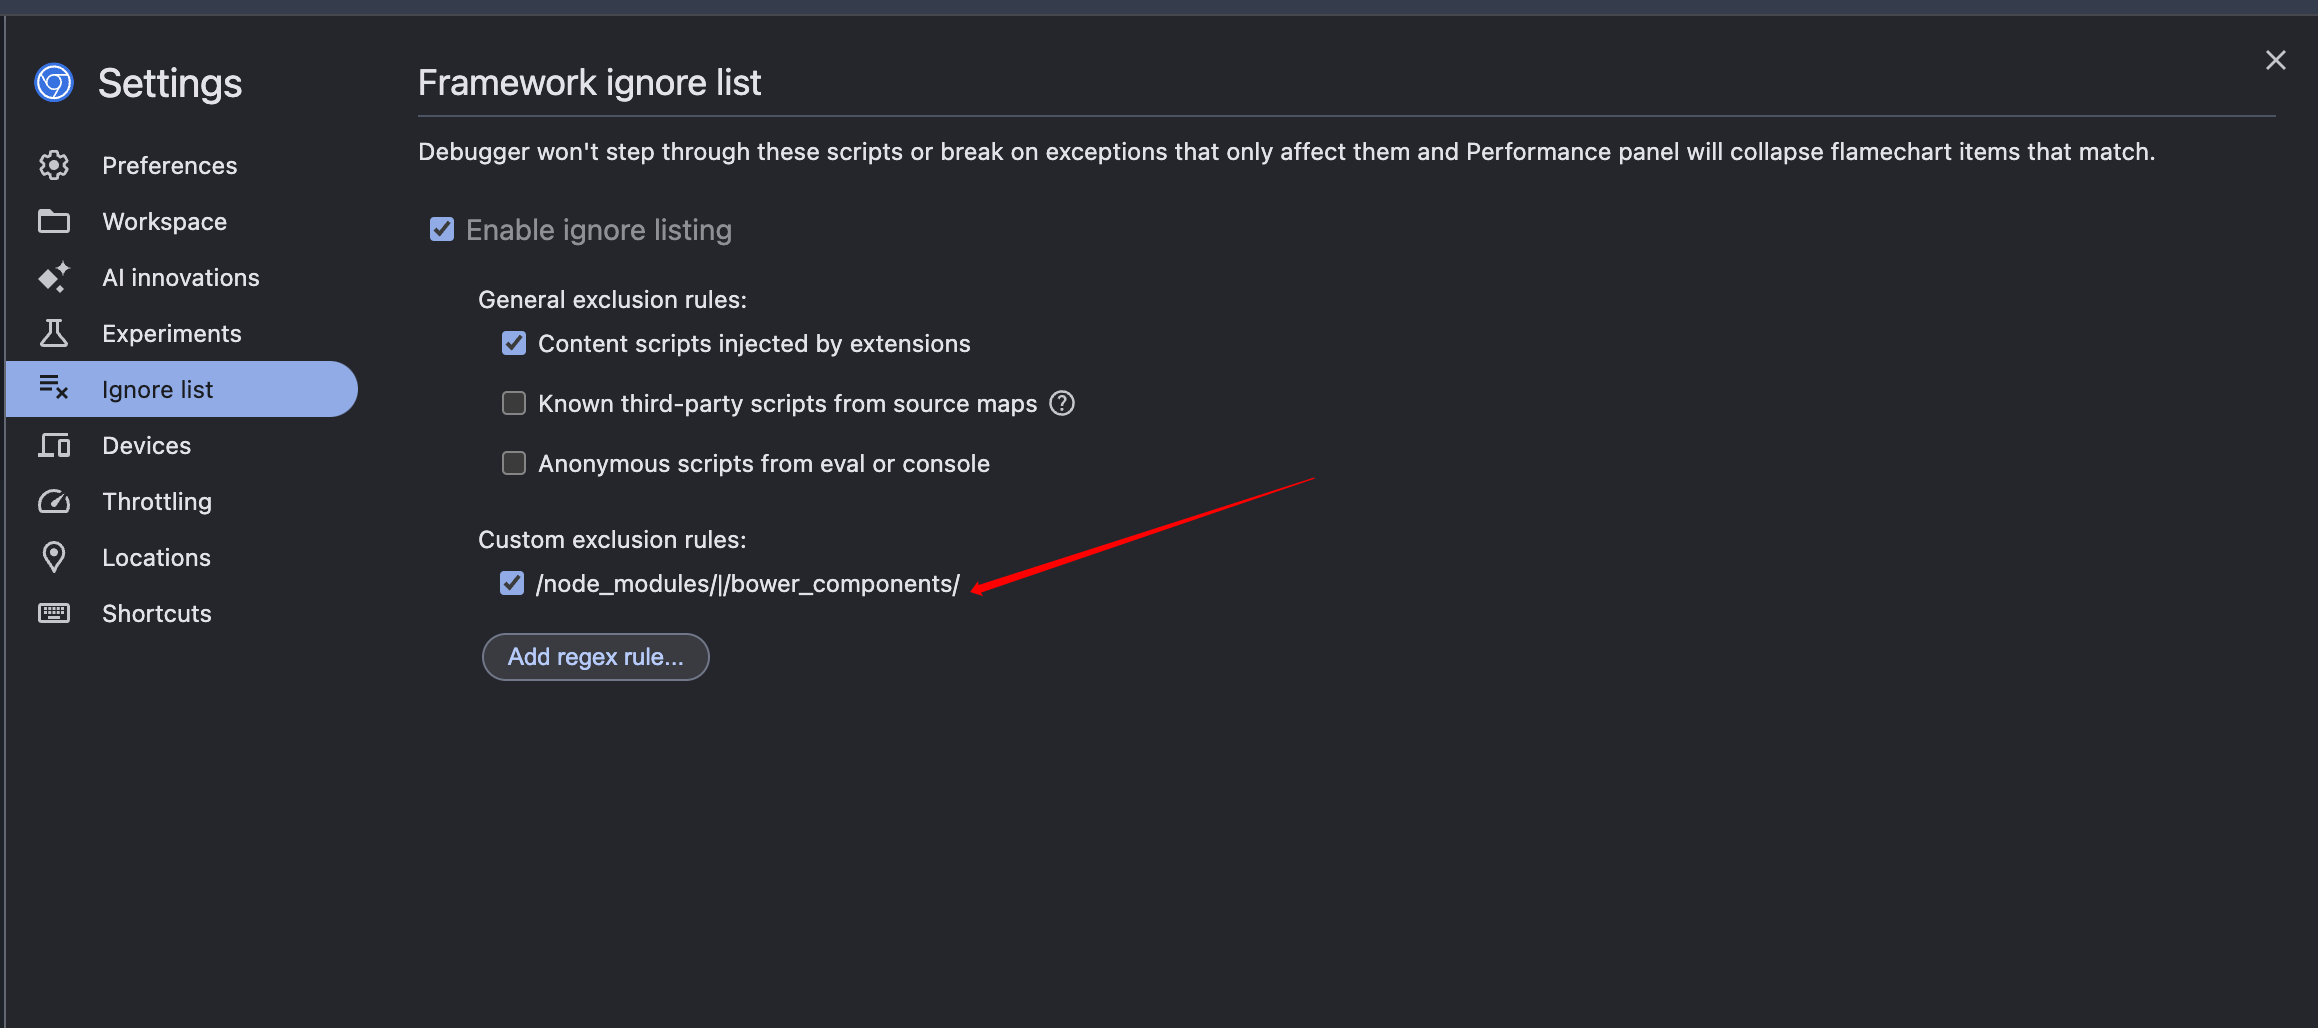Select the /node_modules/|/bower_components/ rule text
This screenshot has height=1028, width=2318.
[x=748, y=584]
